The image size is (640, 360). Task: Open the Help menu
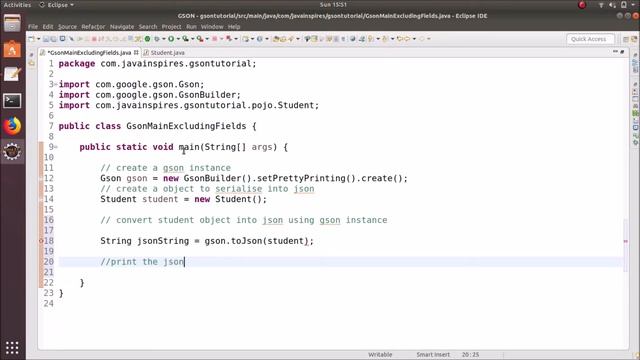point(234,27)
